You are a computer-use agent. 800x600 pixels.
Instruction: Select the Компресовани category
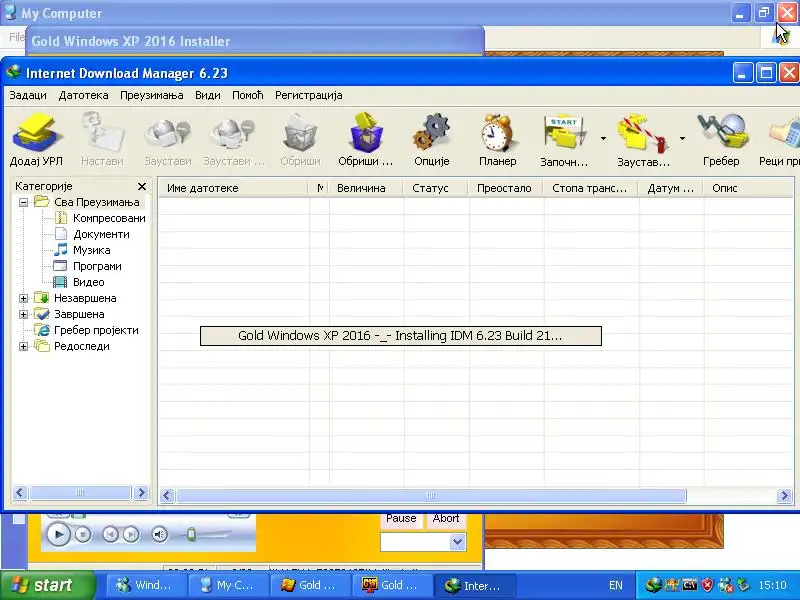109,218
